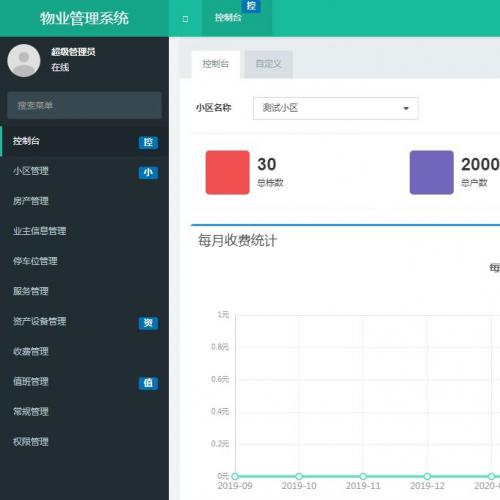Open 资产设备管理 menu item
This screenshot has height=500, width=500.
[x=84, y=321]
